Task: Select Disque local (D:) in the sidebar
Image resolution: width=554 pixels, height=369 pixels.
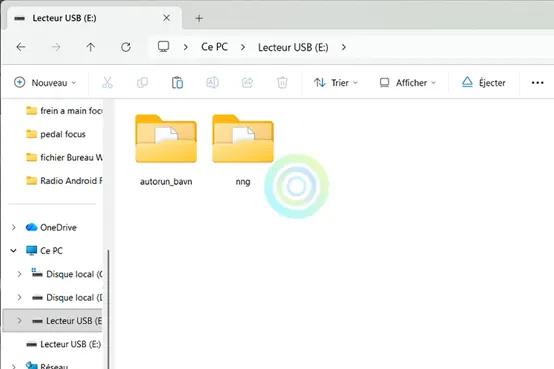Action: coord(67,298)
